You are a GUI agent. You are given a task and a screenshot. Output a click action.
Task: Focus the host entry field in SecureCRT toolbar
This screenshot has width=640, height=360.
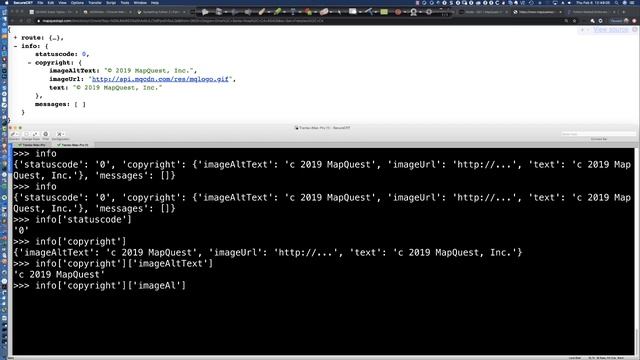point(598,134)
